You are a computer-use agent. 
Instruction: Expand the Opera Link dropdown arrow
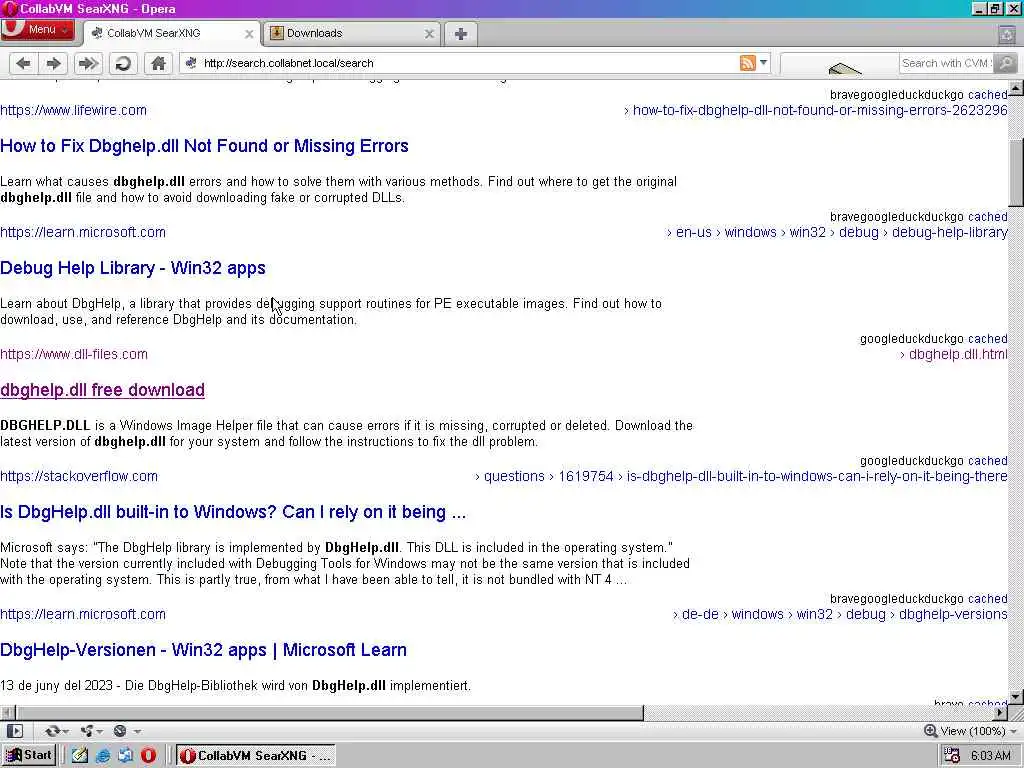pyautogui.click(x=67, y=731)
